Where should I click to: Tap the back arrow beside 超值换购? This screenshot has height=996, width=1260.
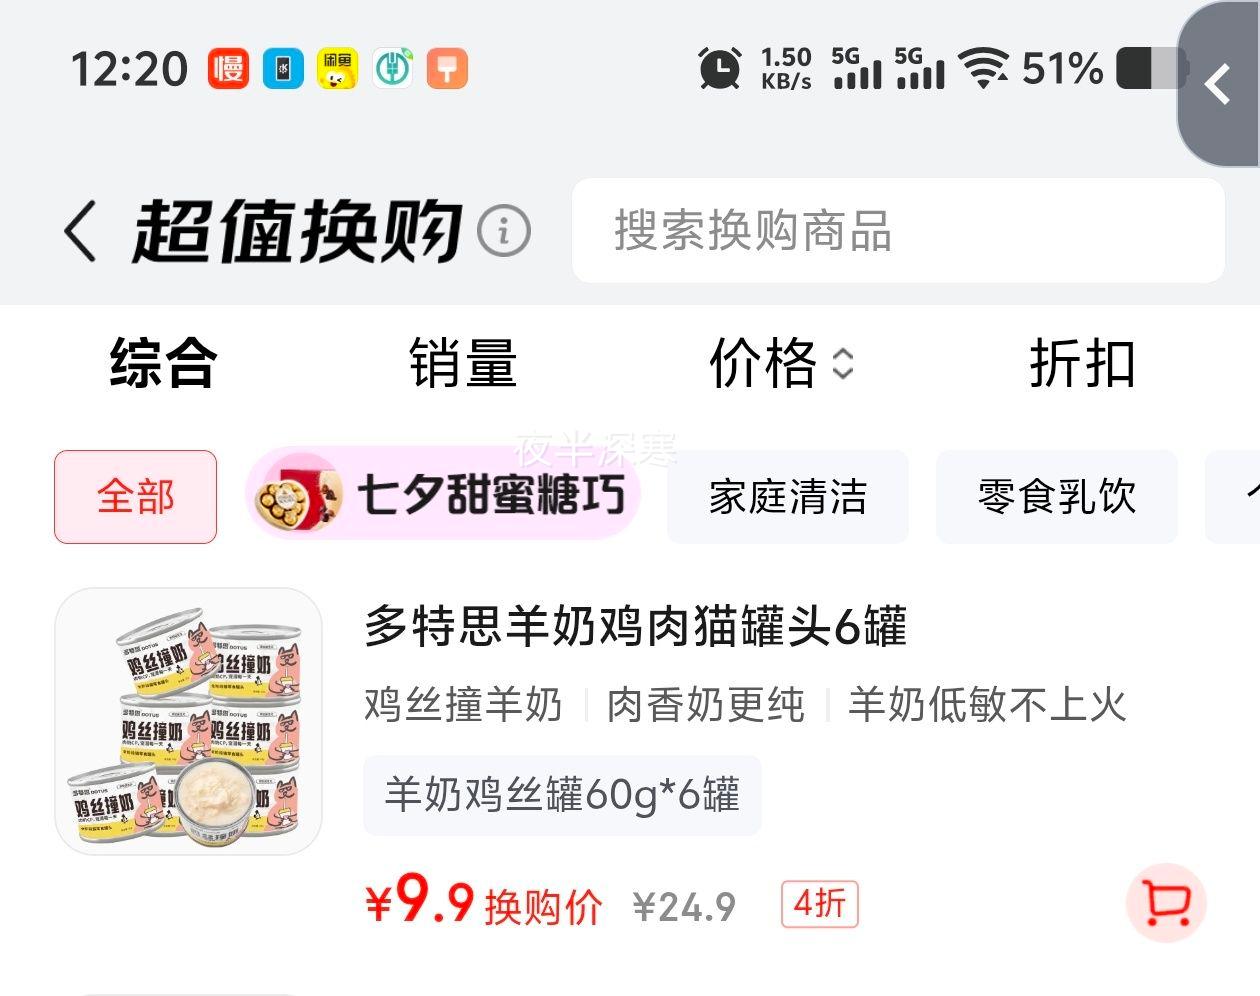(x=80, y=231)
